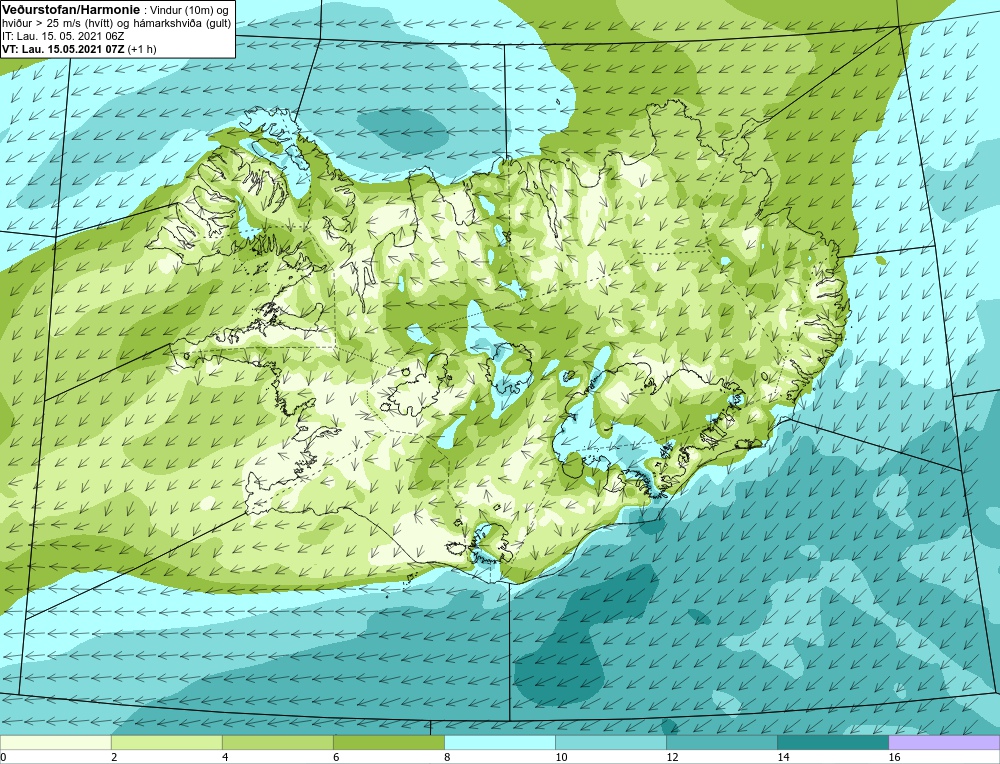Click the 0–2 m/s pale yellow legend swatch
The width and height of the screenshot is (1000, 764).
click(x=55, y=742)
